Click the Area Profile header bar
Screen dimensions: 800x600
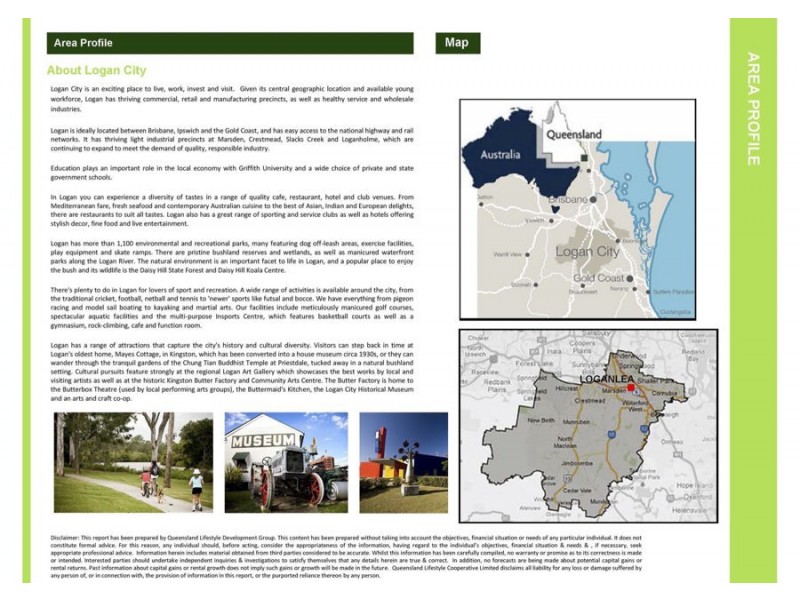(x=230, y=43)
